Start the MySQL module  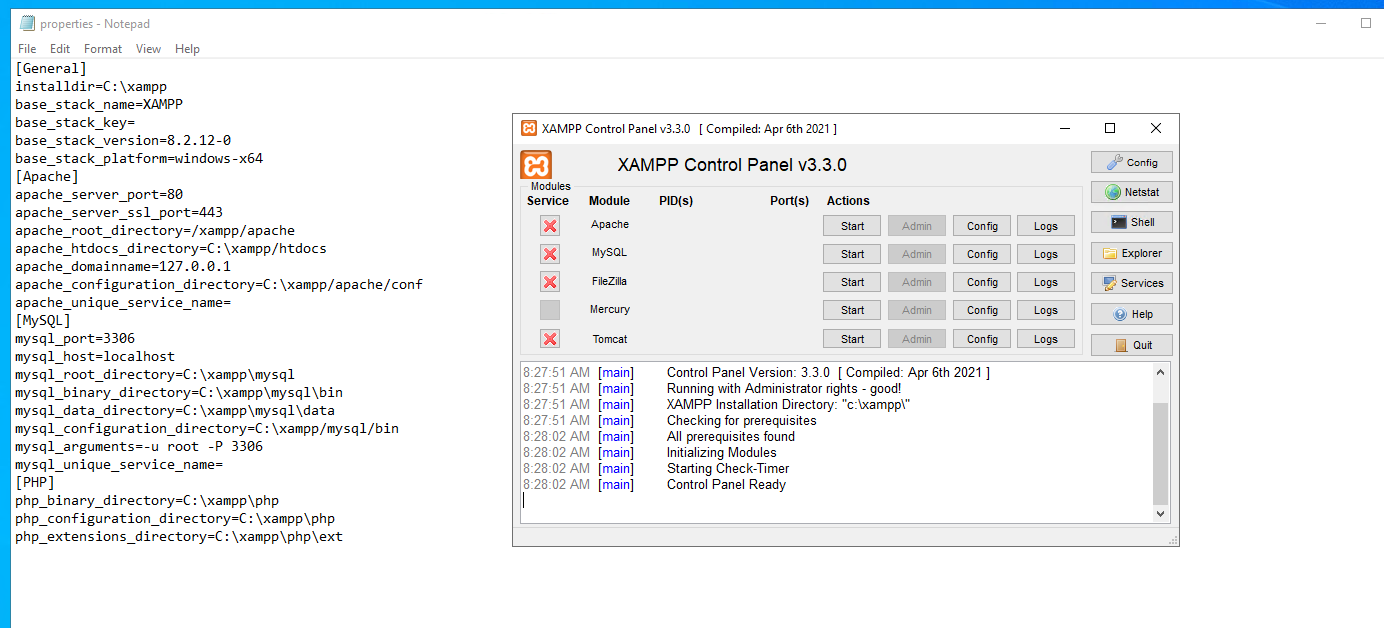[852, 254]
